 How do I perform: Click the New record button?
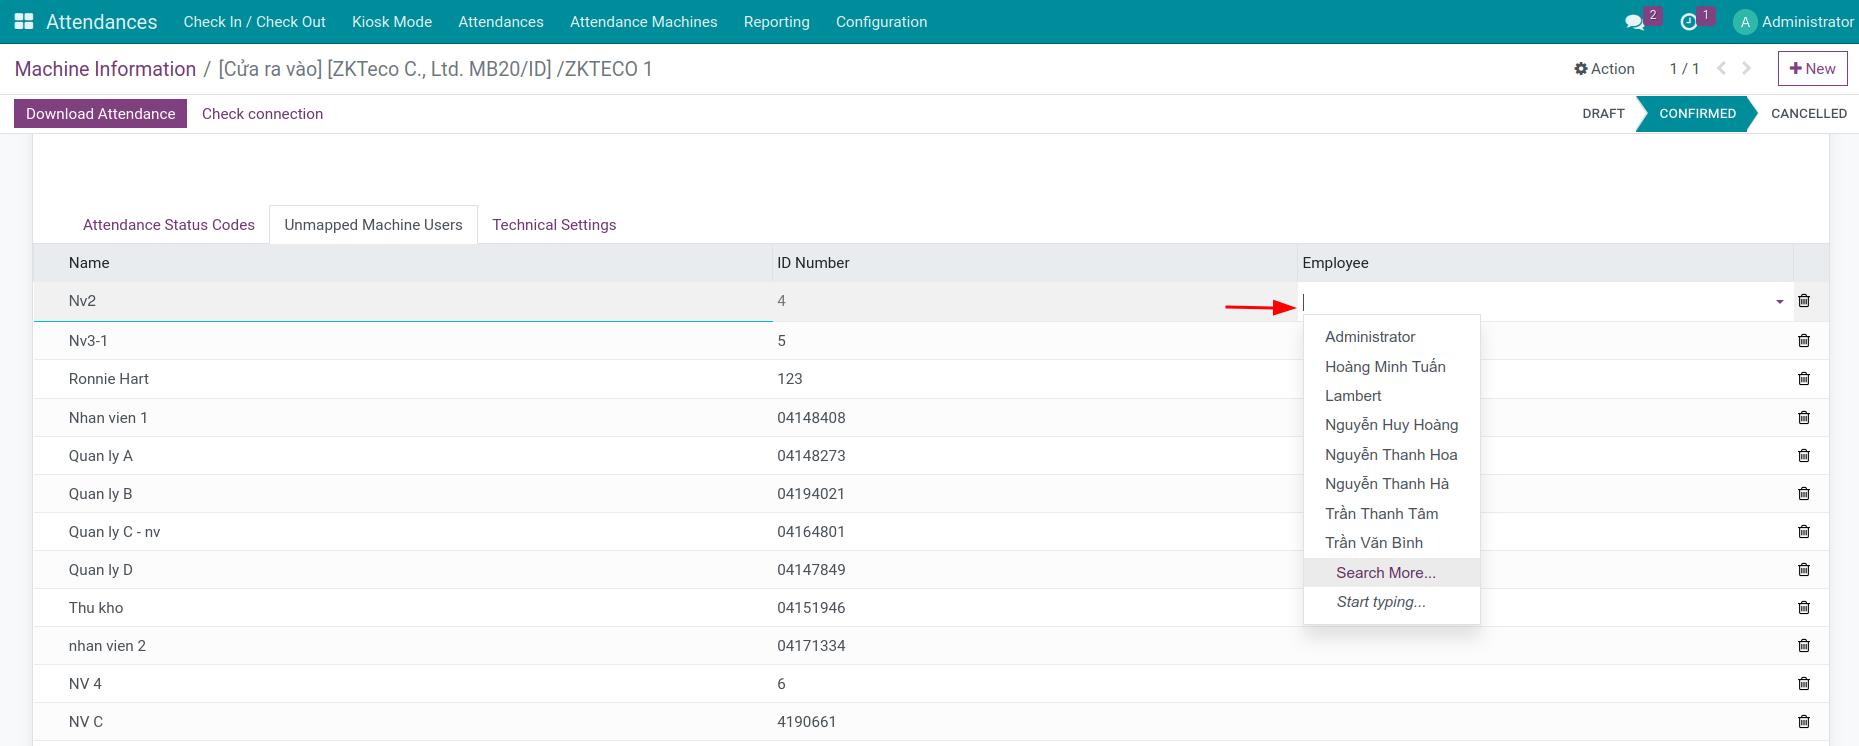[1812, 69]
